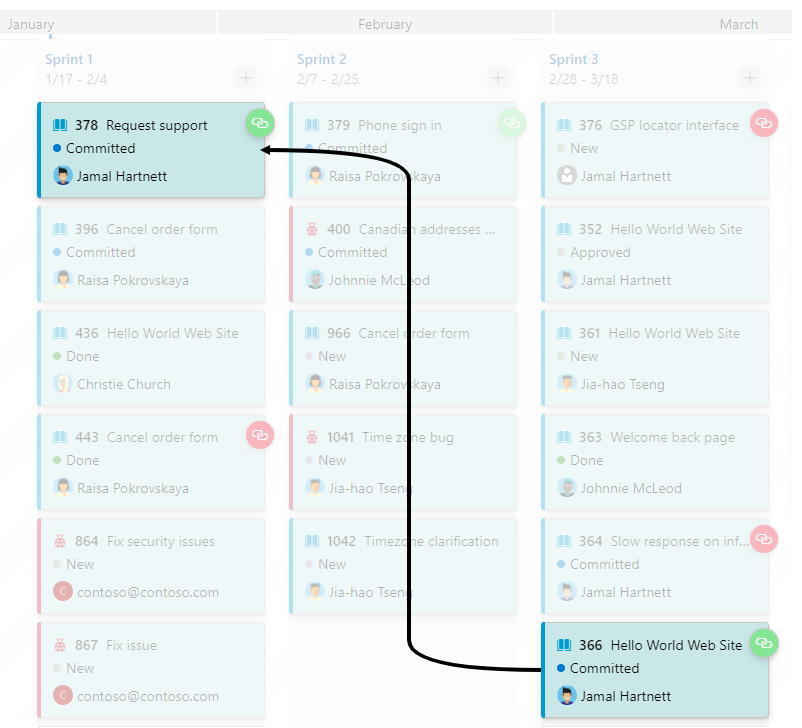
Task: Click the red dependency link icon on card 364
Action: 764,539
